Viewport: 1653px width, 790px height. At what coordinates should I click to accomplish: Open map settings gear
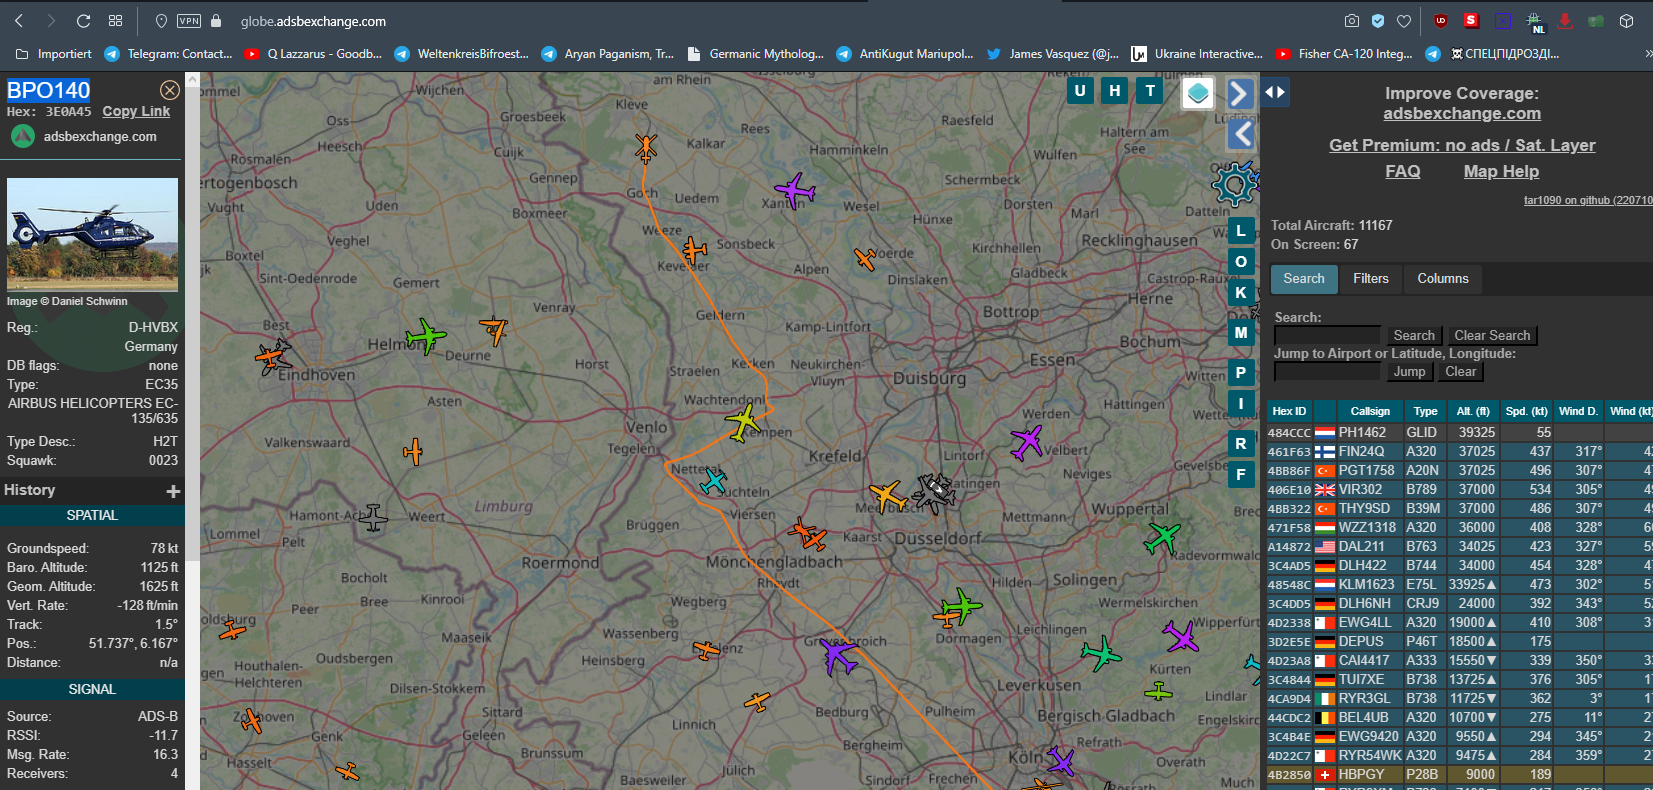tap(1234, 184)
